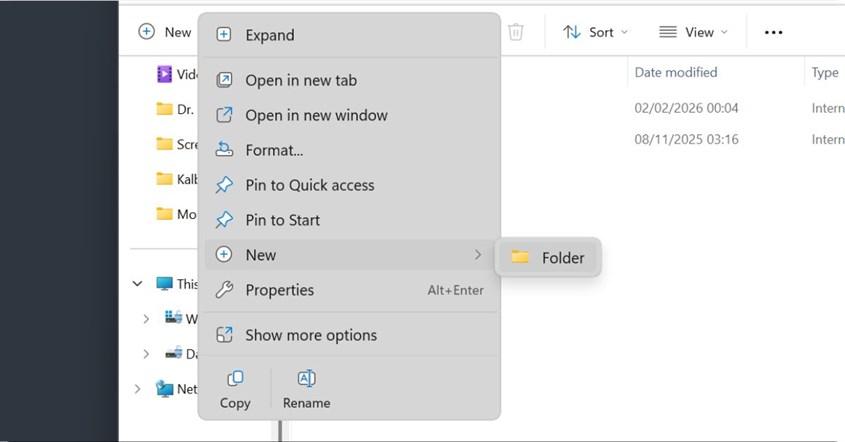Select Format... from the context menu
The height and width of the screenshot is (442, 845).
click(349, 150)
